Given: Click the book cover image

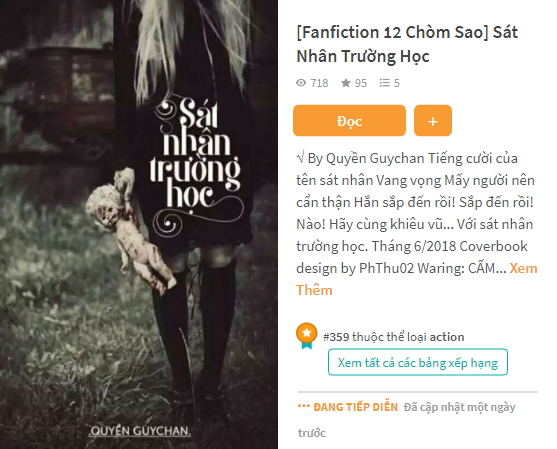Looking at the screenshot, I should coord(139,224).
